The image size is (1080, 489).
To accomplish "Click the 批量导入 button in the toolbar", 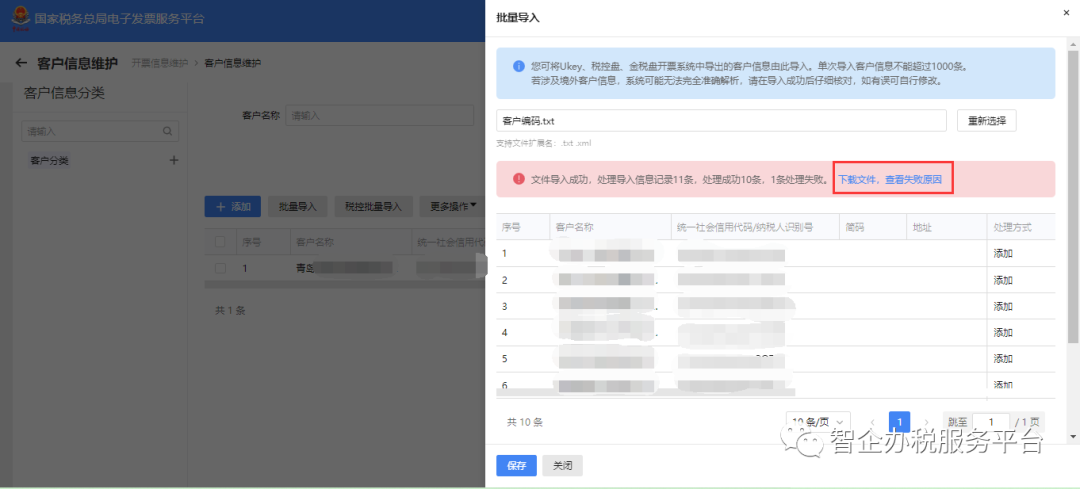I will tap(298, 206).
